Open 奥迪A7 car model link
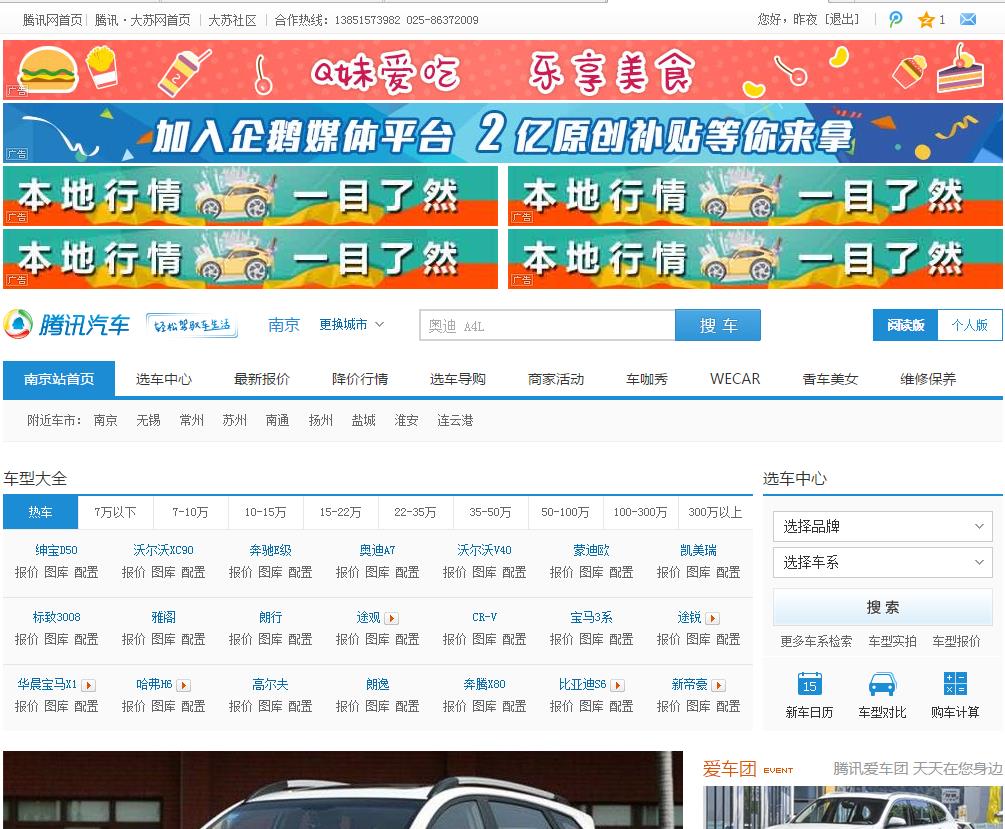Image resolution: width=1005 pixels, height=829 pixels. (378, 550)
